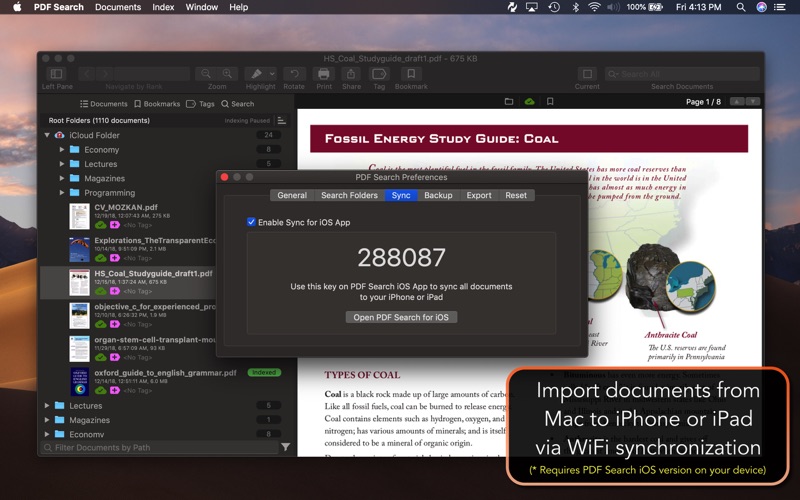The height and width of the screenshot is (500, 800).
Task: Click Open PDF Search for iOS button
Action: (401, 317)
